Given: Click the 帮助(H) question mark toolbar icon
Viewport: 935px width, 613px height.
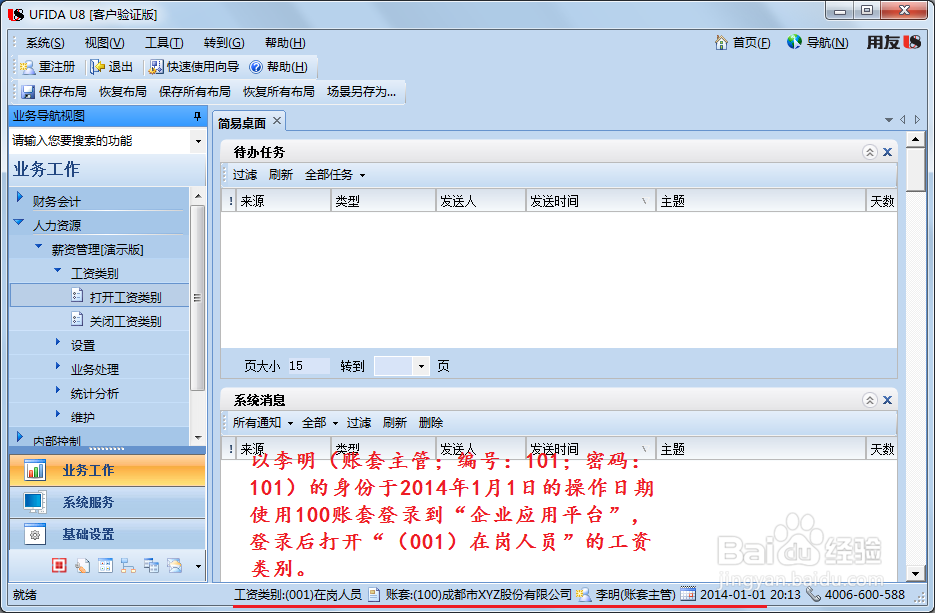Looking at the screenshot, I should 256,67.
